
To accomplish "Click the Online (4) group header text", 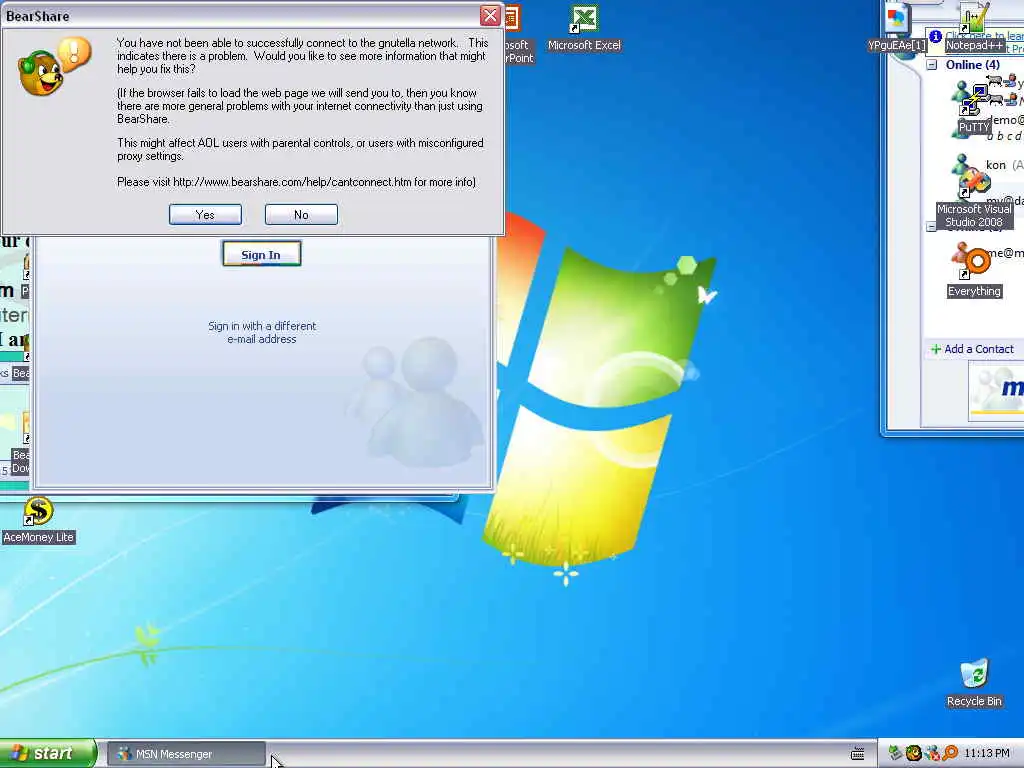I will (x=972, y=65).
